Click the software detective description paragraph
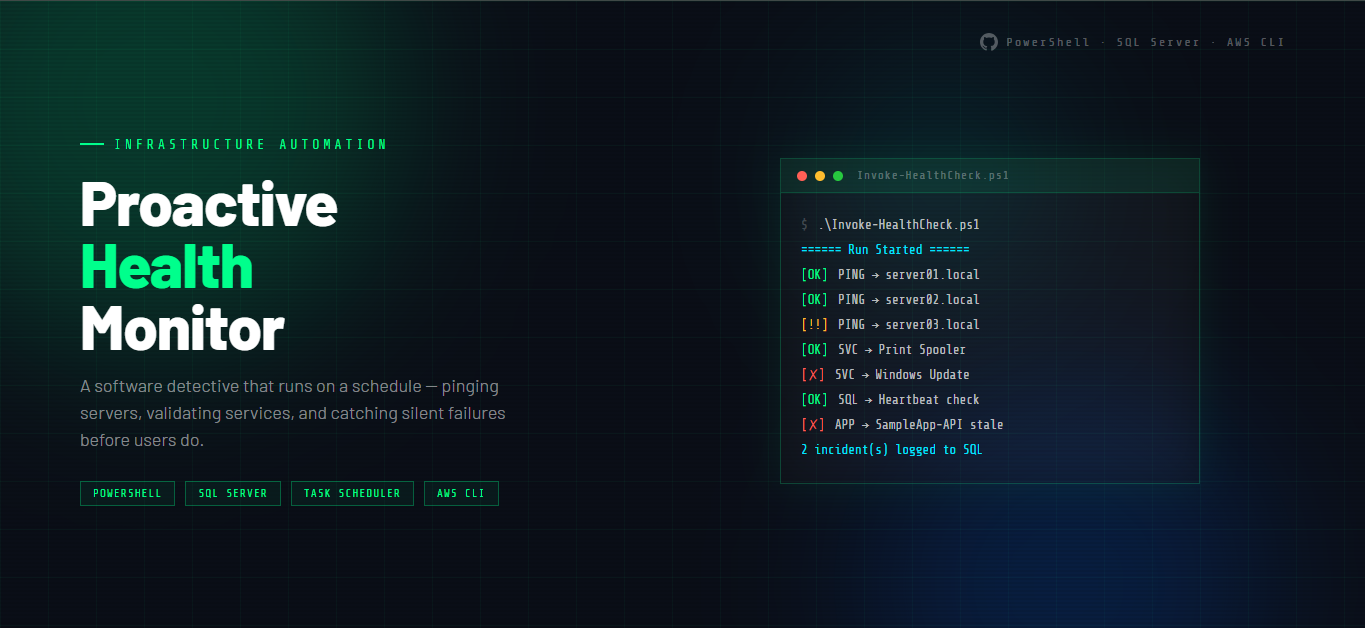 (293, 413)
